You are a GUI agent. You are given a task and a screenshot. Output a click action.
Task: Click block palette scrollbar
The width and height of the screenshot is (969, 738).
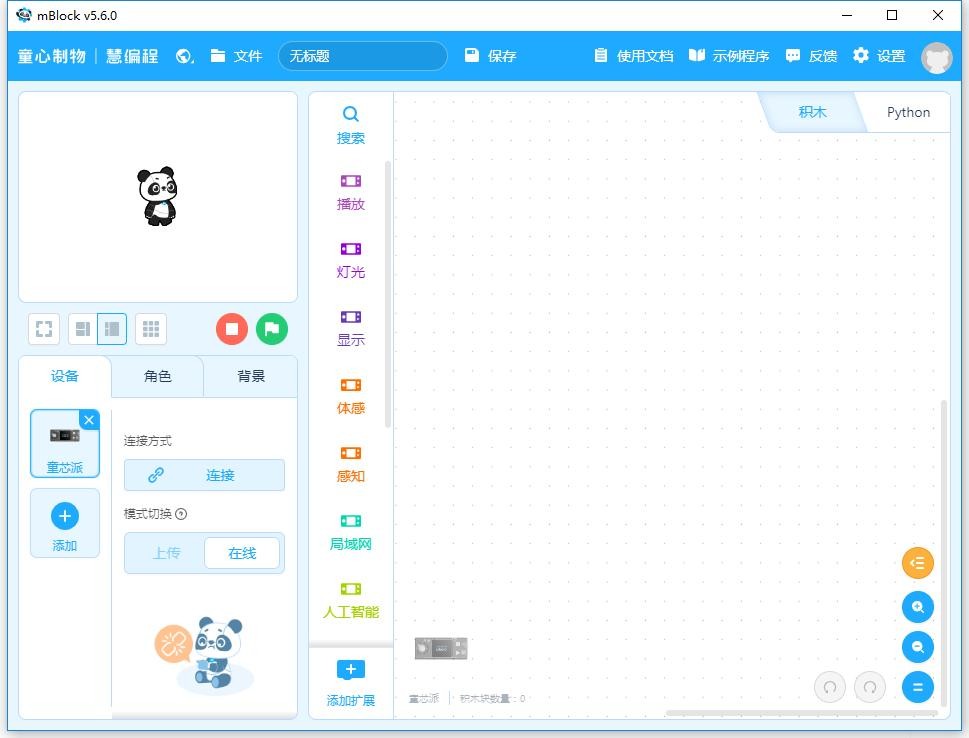[x=387, y=294]
